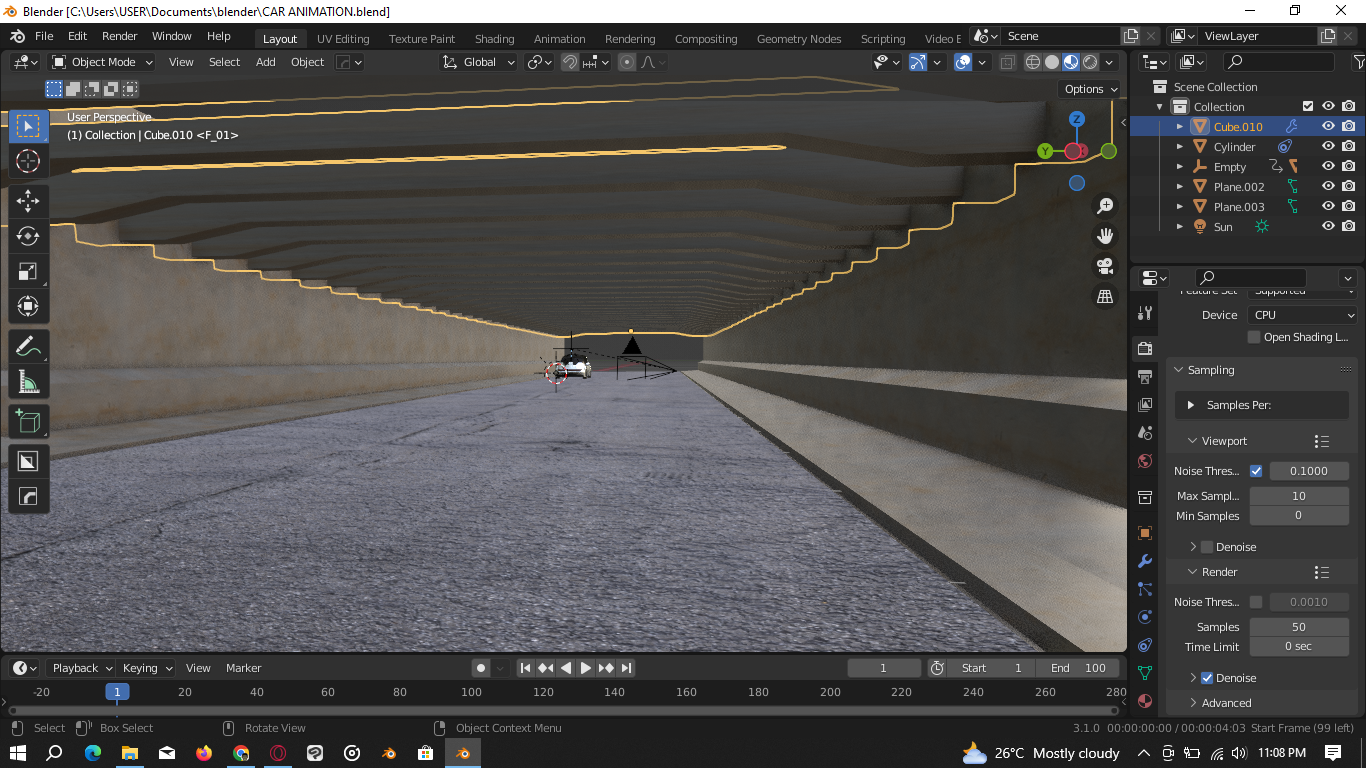Switch to wireframe viewport shading
Screen dimensions: 1366x768
pyautogui.click(x=1033, y=62)
